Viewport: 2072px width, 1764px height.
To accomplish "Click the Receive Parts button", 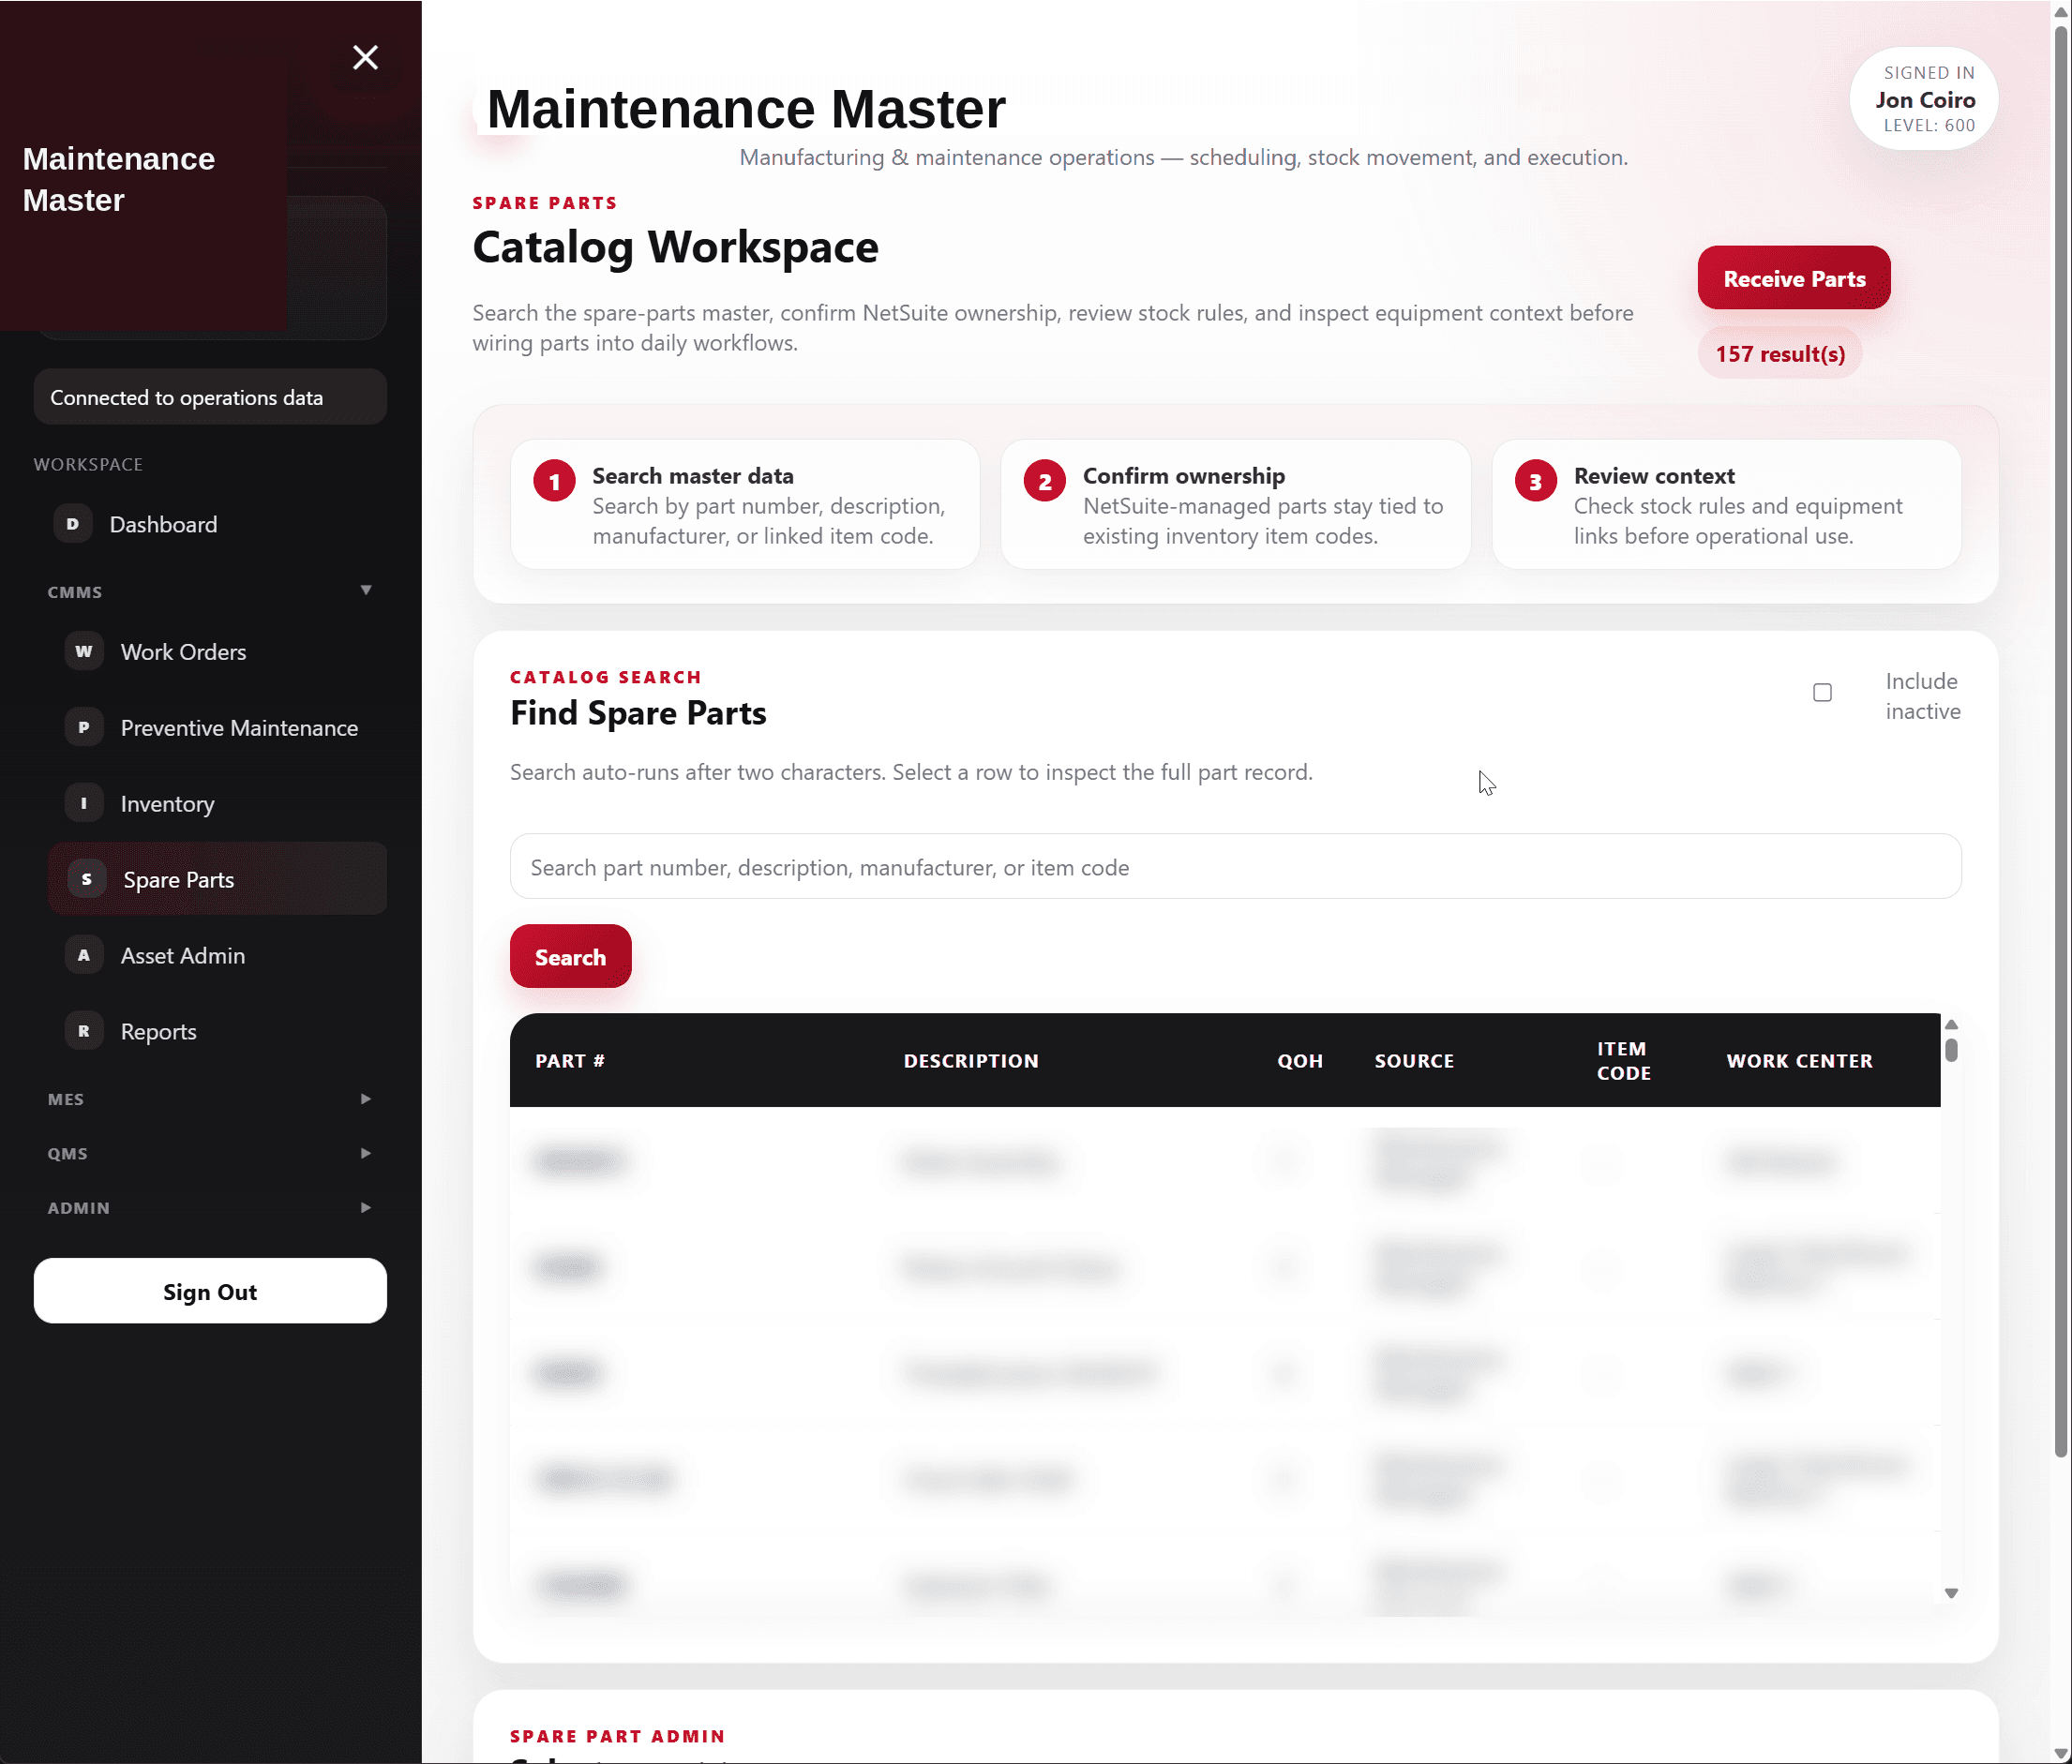I will pyautogui.click(x=1794, y=278).
